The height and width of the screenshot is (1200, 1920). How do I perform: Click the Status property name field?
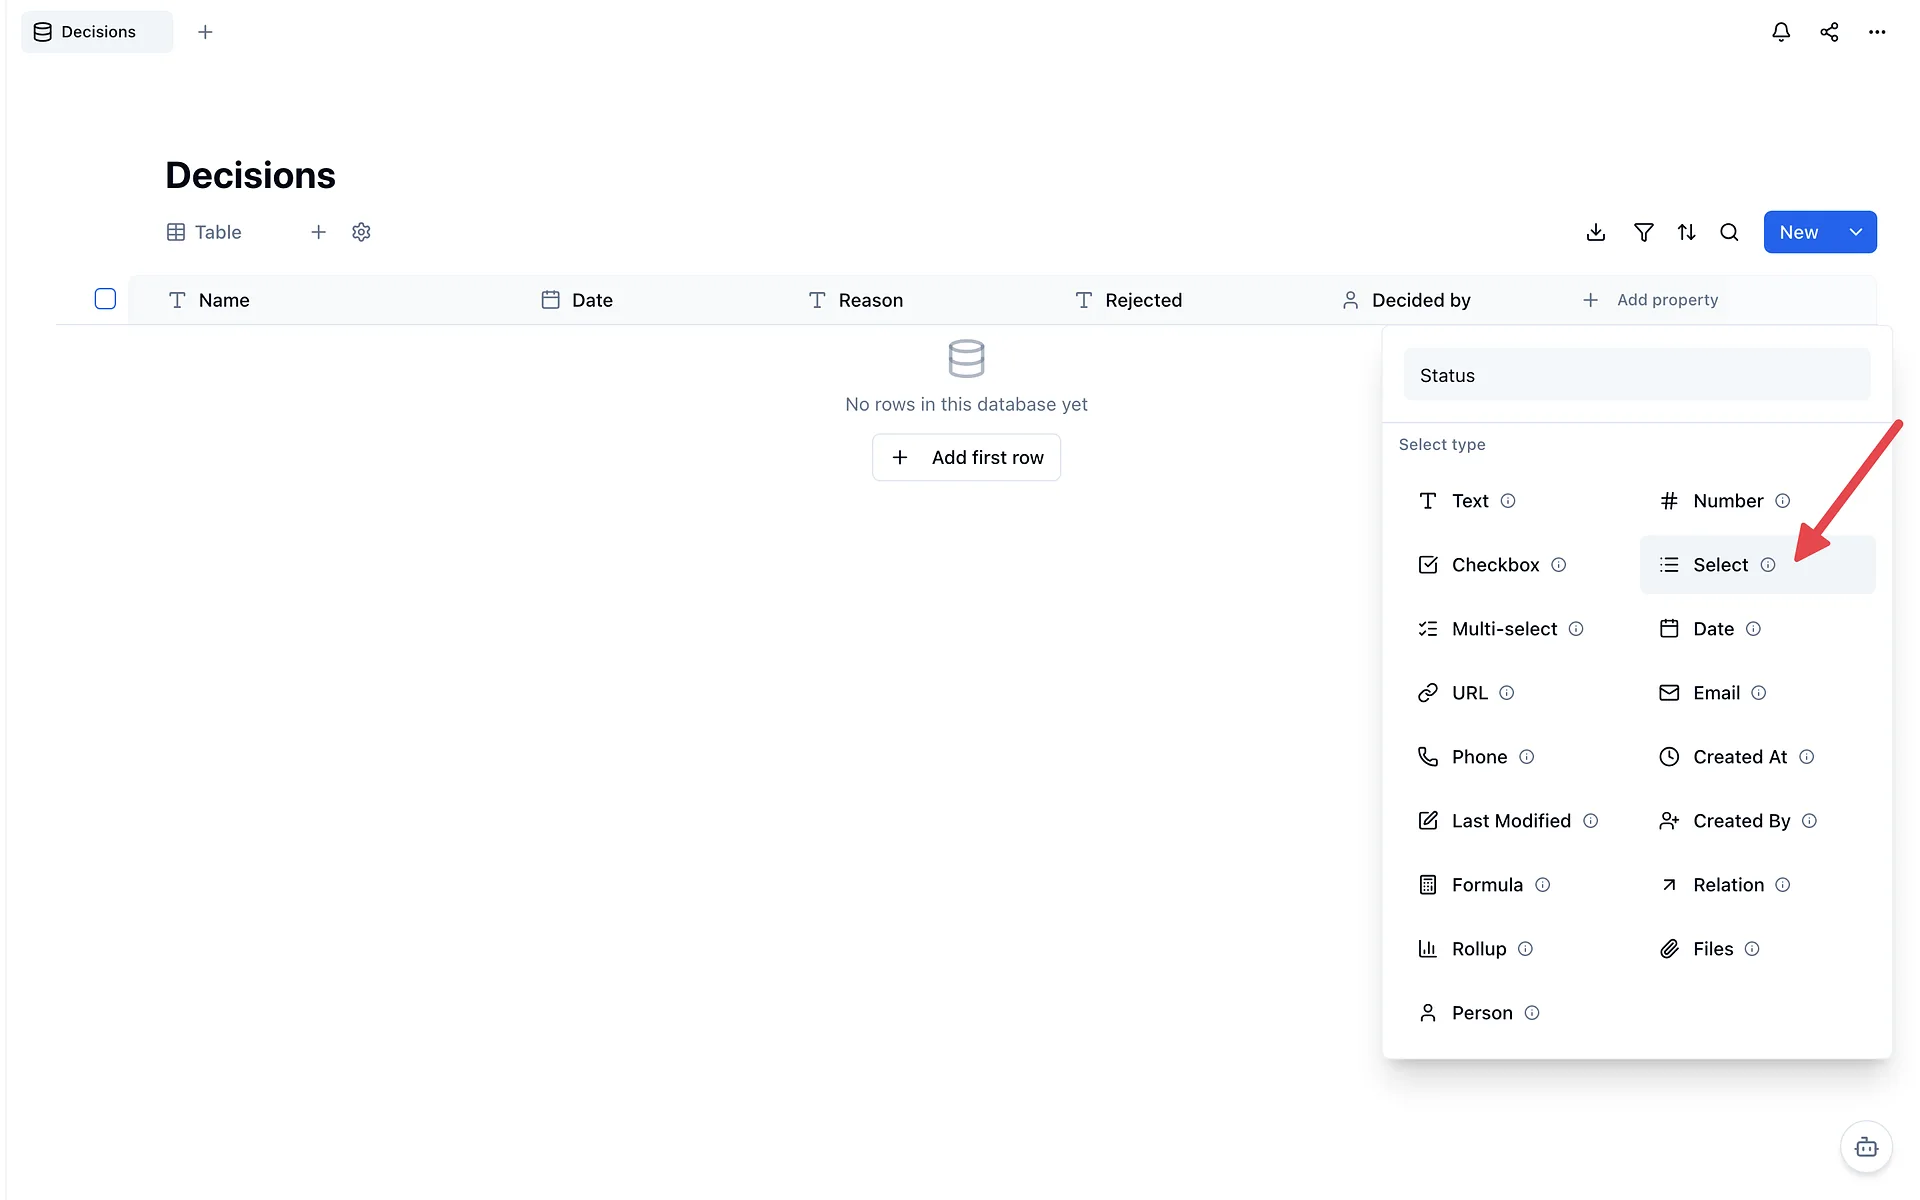pyautogui.click(x=1637, y=375)
